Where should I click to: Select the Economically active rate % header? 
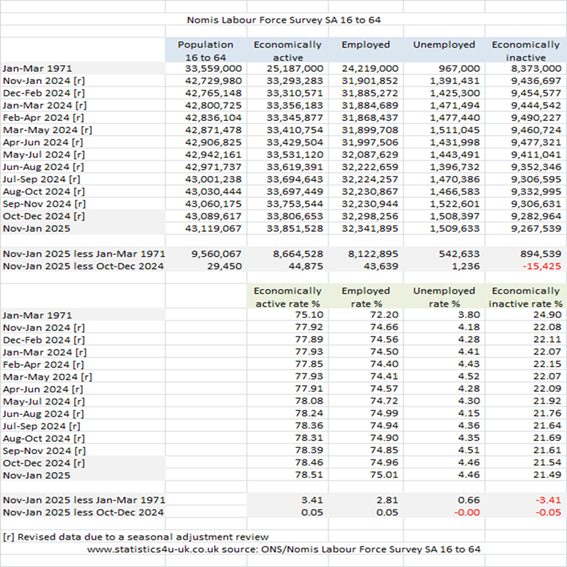click(x=287, y=297)
